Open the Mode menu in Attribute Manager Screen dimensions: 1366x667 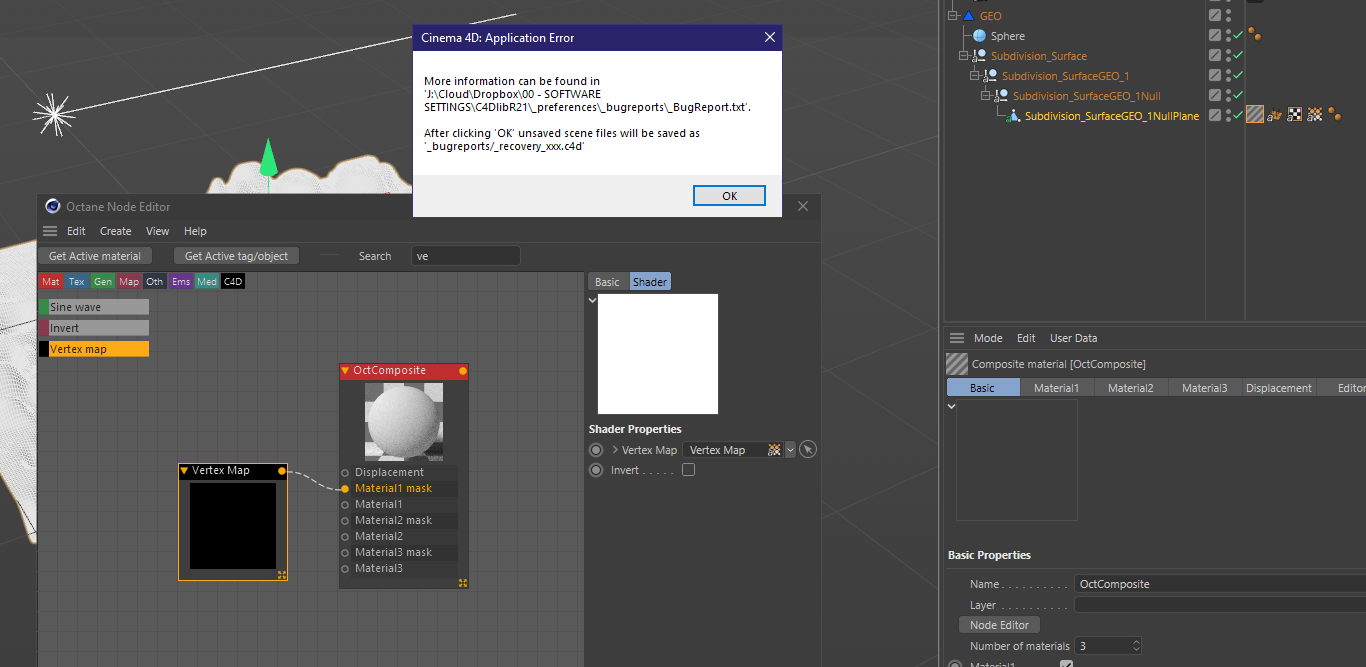click(x=988, y=338)
